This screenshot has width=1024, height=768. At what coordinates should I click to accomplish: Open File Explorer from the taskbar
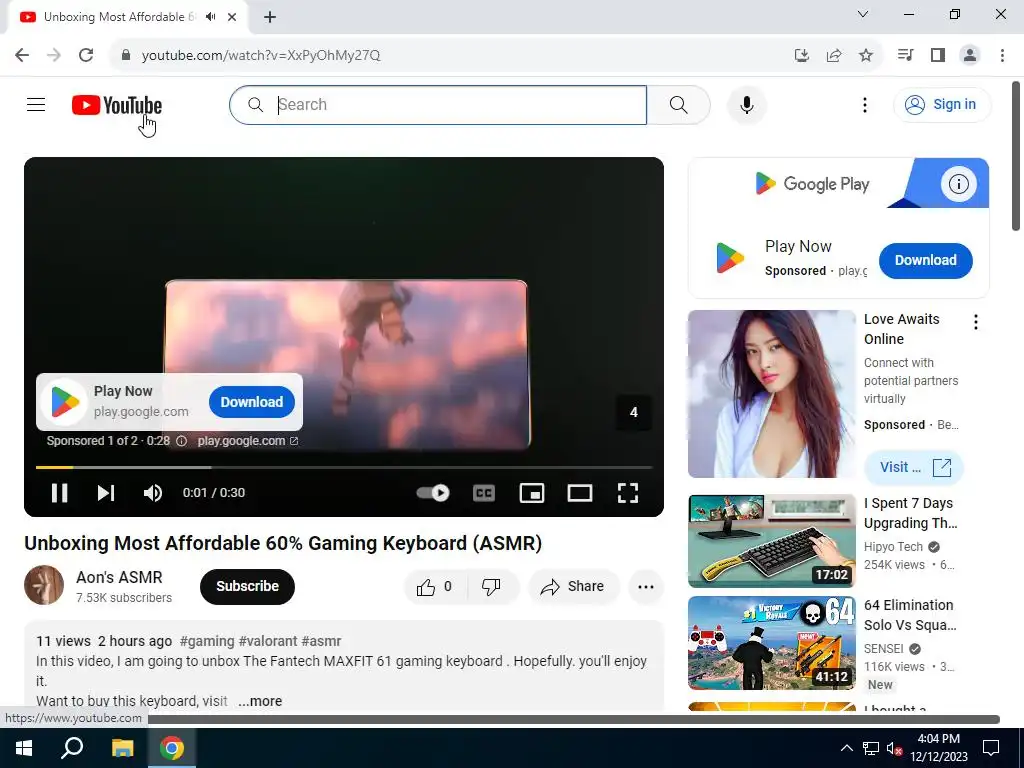coord(122,748)
